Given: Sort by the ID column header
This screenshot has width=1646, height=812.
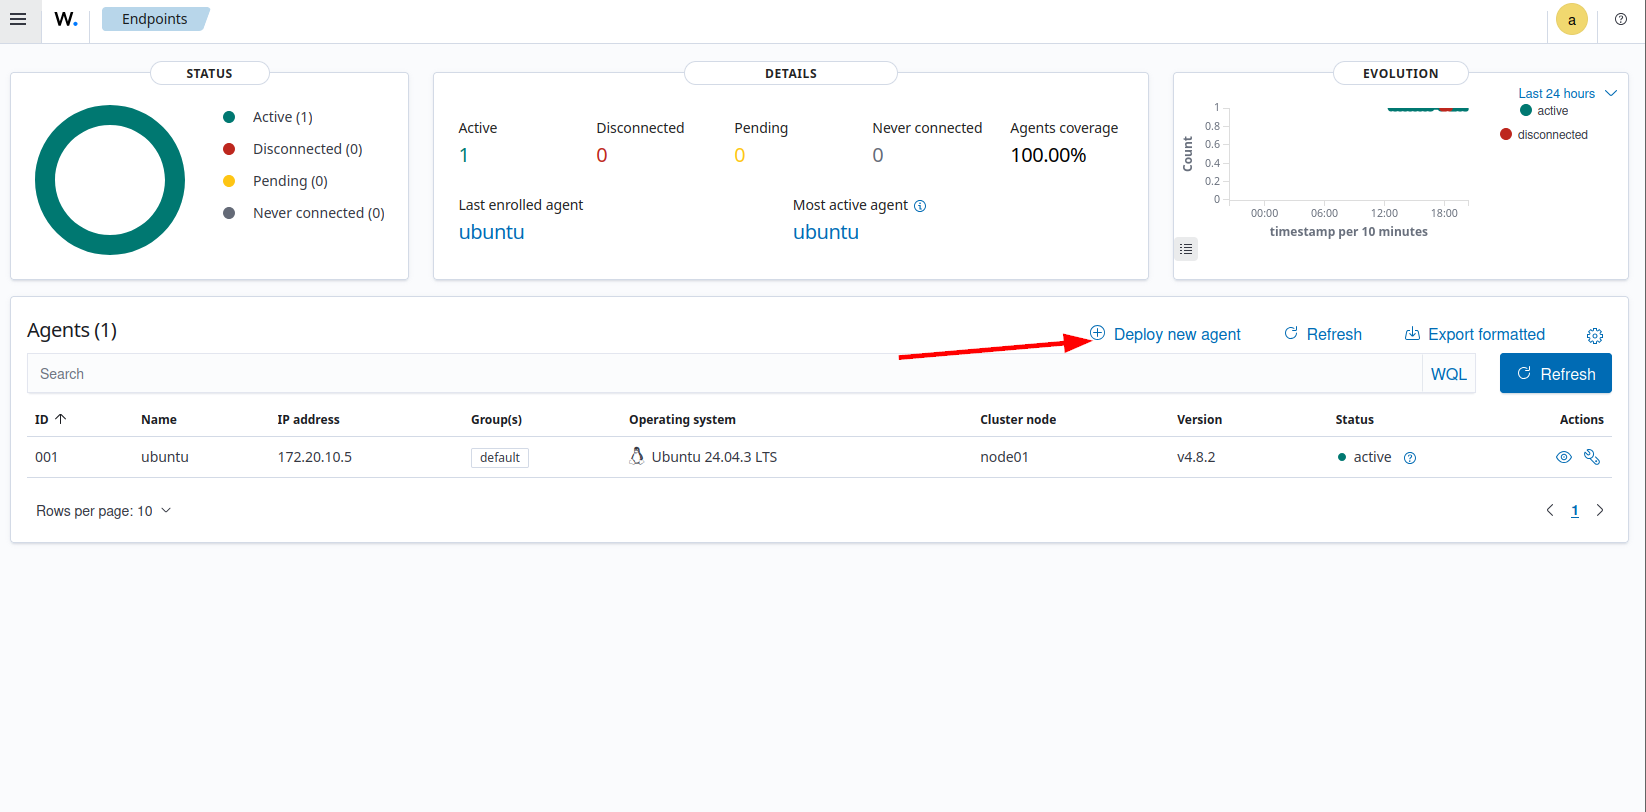Looking at the screenshot, I should pyautogui.click(x=50, y=420).
